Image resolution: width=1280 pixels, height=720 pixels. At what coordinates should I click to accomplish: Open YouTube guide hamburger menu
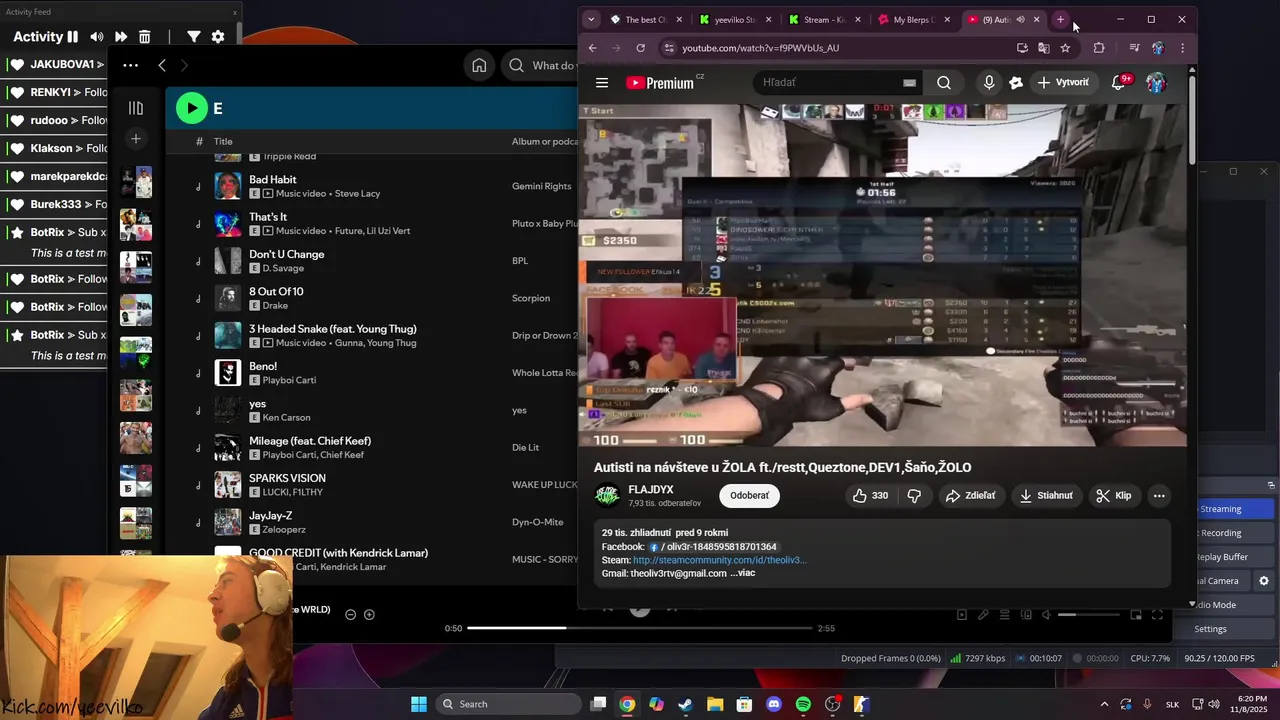[x=601, y=83]
